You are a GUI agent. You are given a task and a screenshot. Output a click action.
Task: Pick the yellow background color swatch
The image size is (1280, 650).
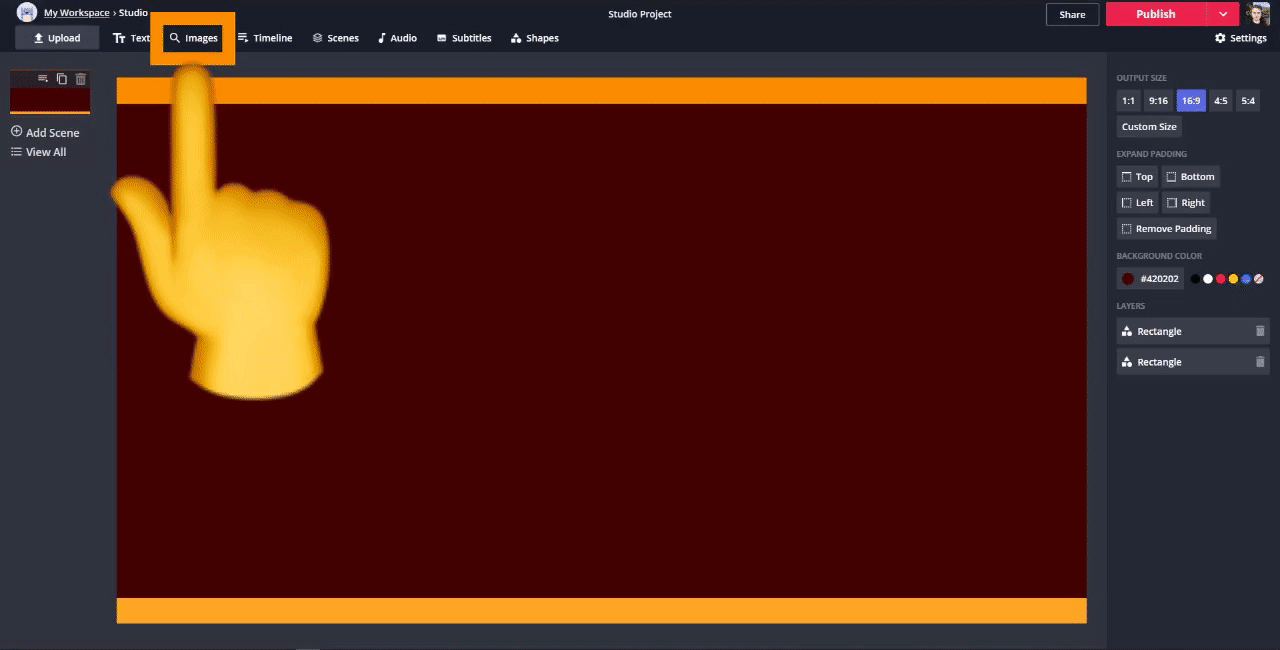(x=1233, y=279)
